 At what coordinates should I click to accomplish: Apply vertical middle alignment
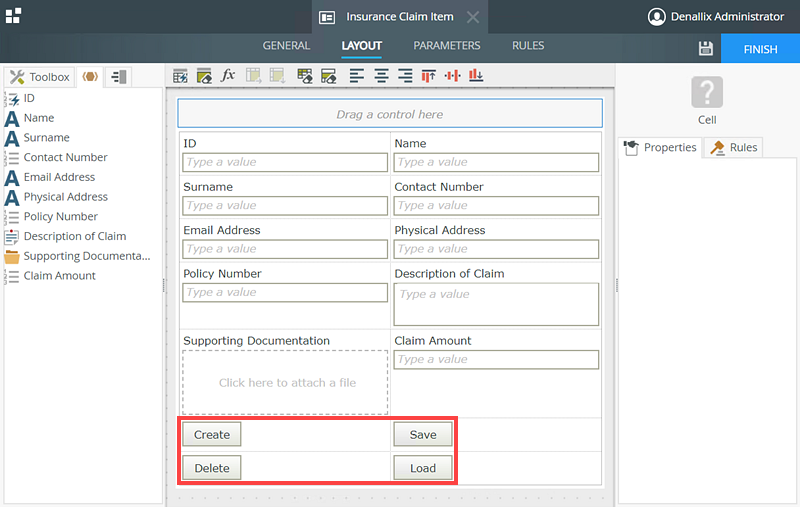tap(452, 76)
